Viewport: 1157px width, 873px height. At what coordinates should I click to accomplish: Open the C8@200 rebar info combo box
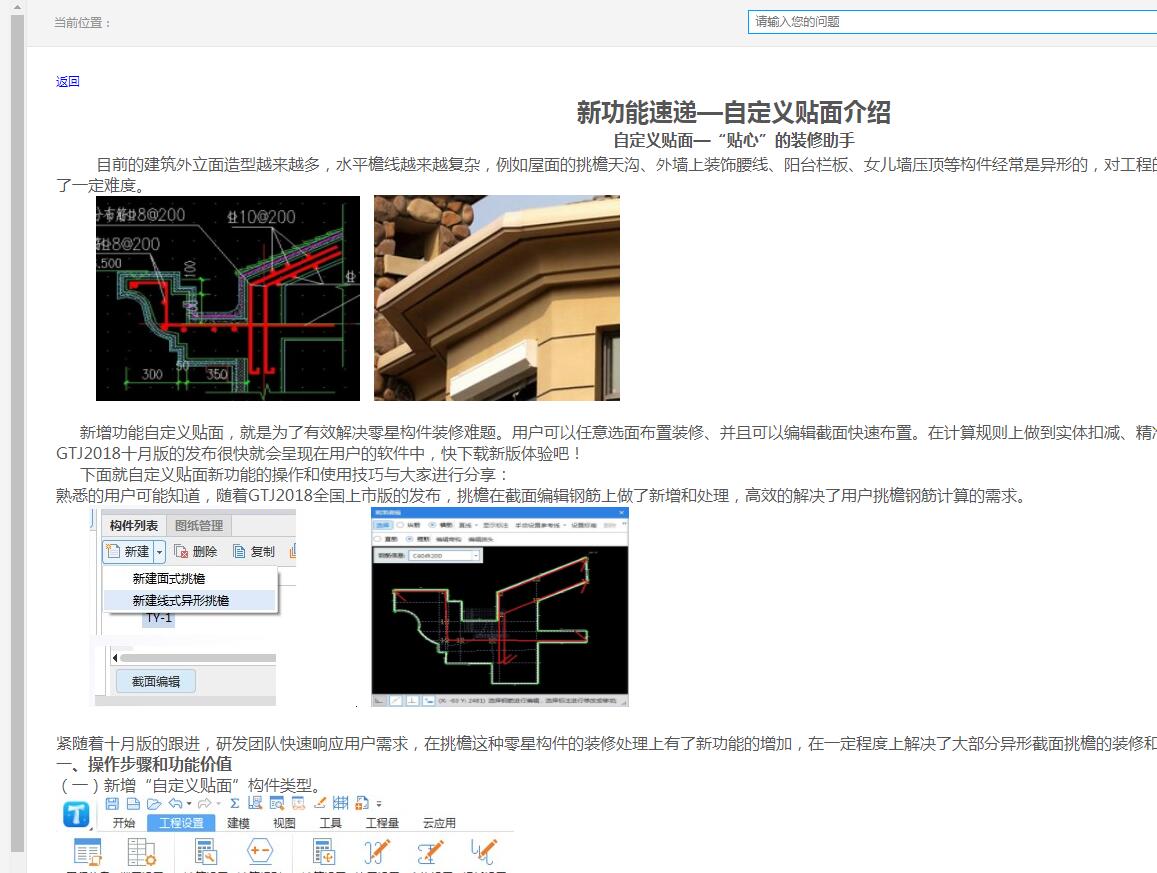click(x=444, y=556)
